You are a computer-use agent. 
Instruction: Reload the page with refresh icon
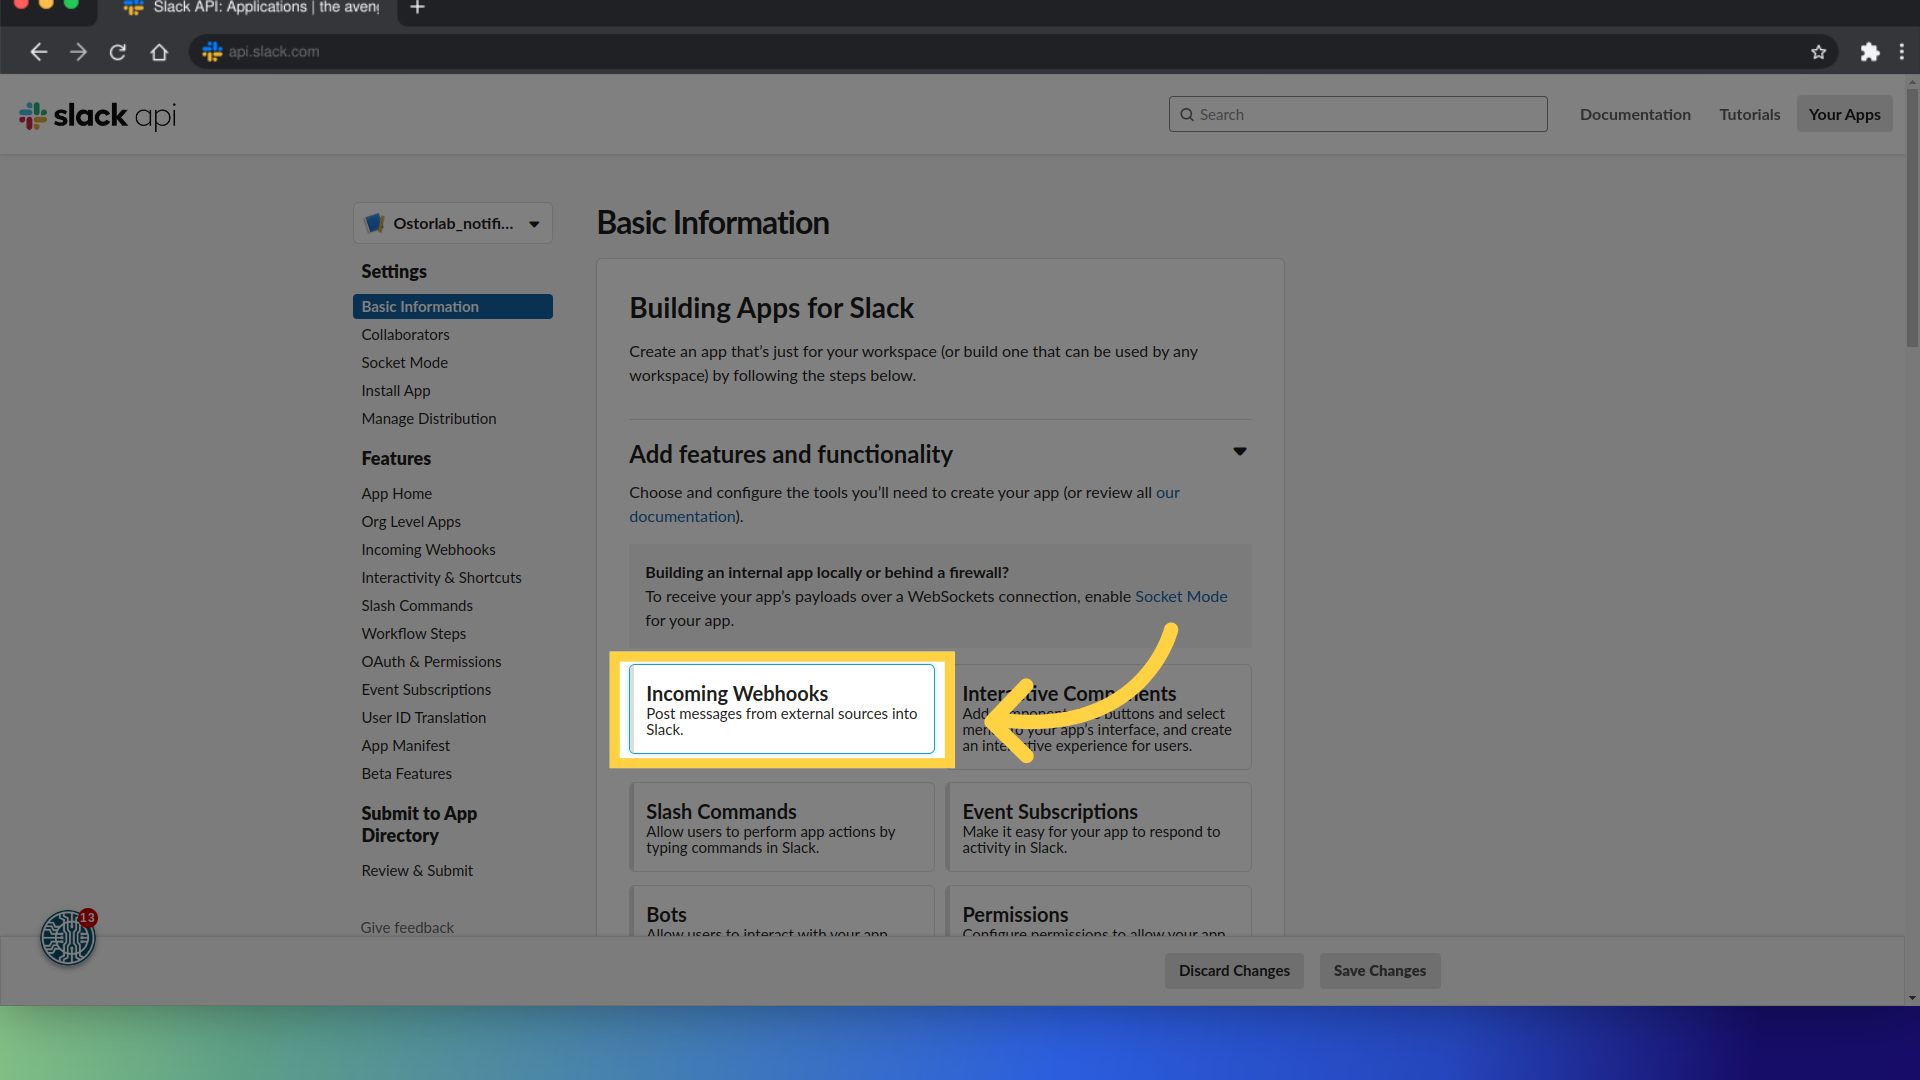tap(118, 52)
